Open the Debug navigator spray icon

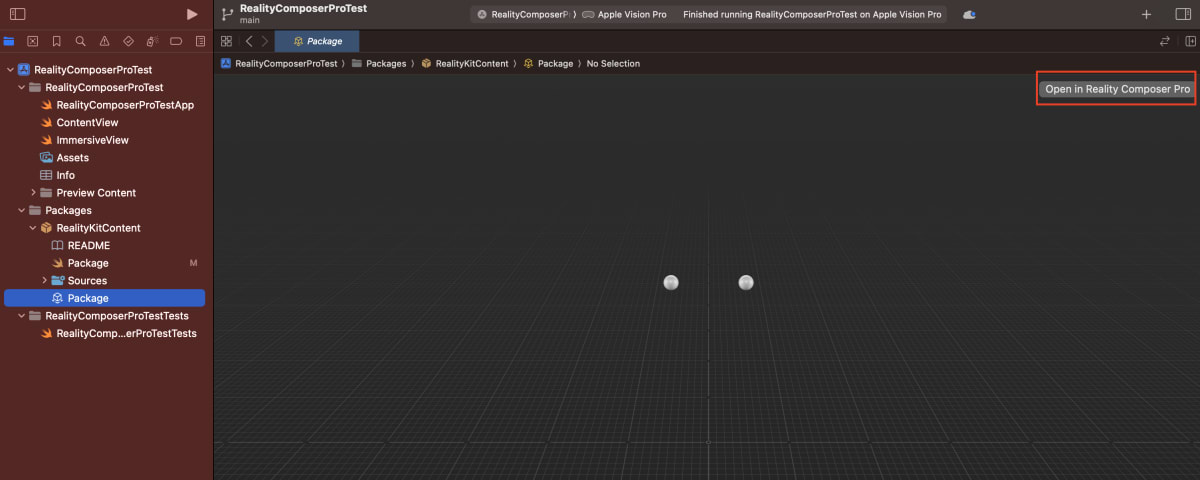click(152, 41)
